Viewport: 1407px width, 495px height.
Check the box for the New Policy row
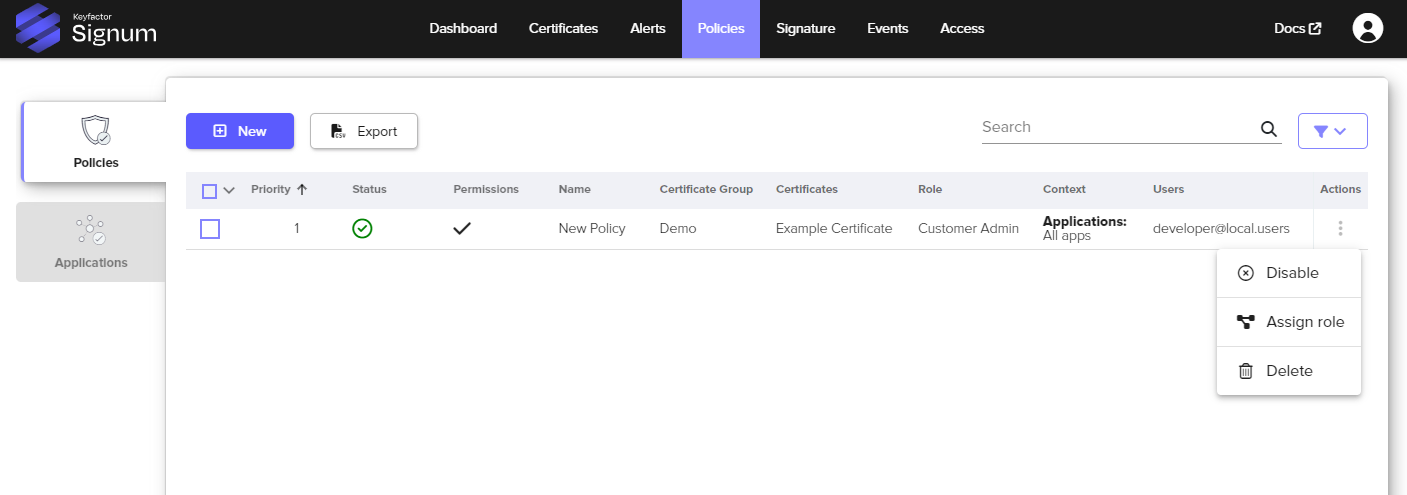click(210, 229)
